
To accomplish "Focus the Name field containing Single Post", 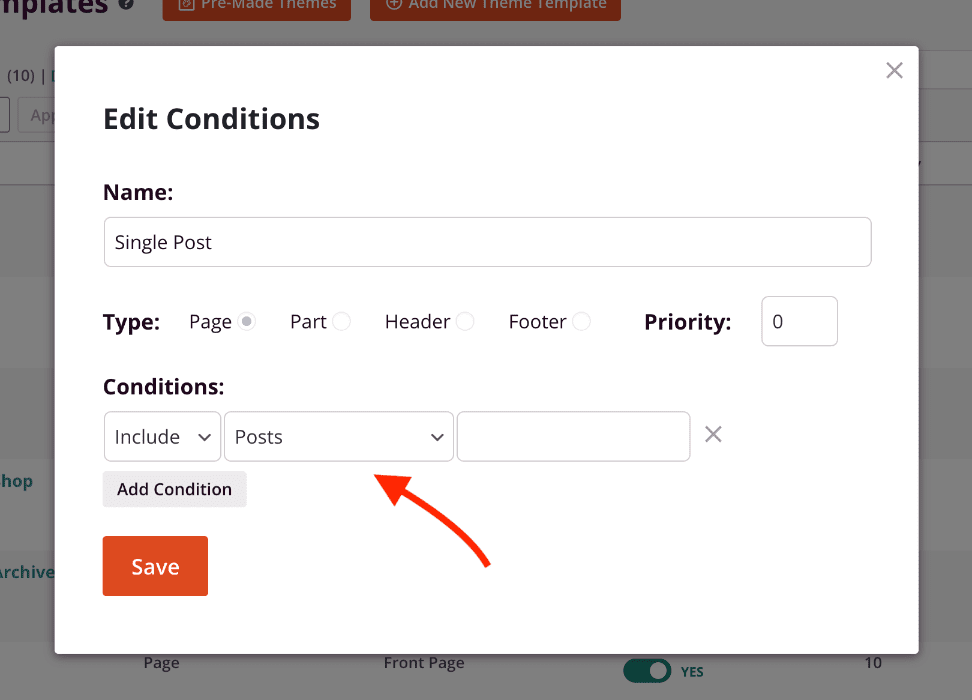I will point(487,242).
